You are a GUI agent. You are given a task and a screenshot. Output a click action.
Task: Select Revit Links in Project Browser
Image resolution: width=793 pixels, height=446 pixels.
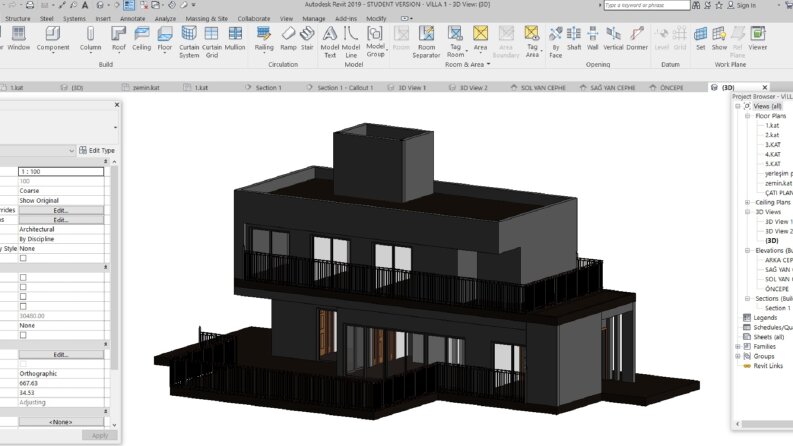point(768,366)
